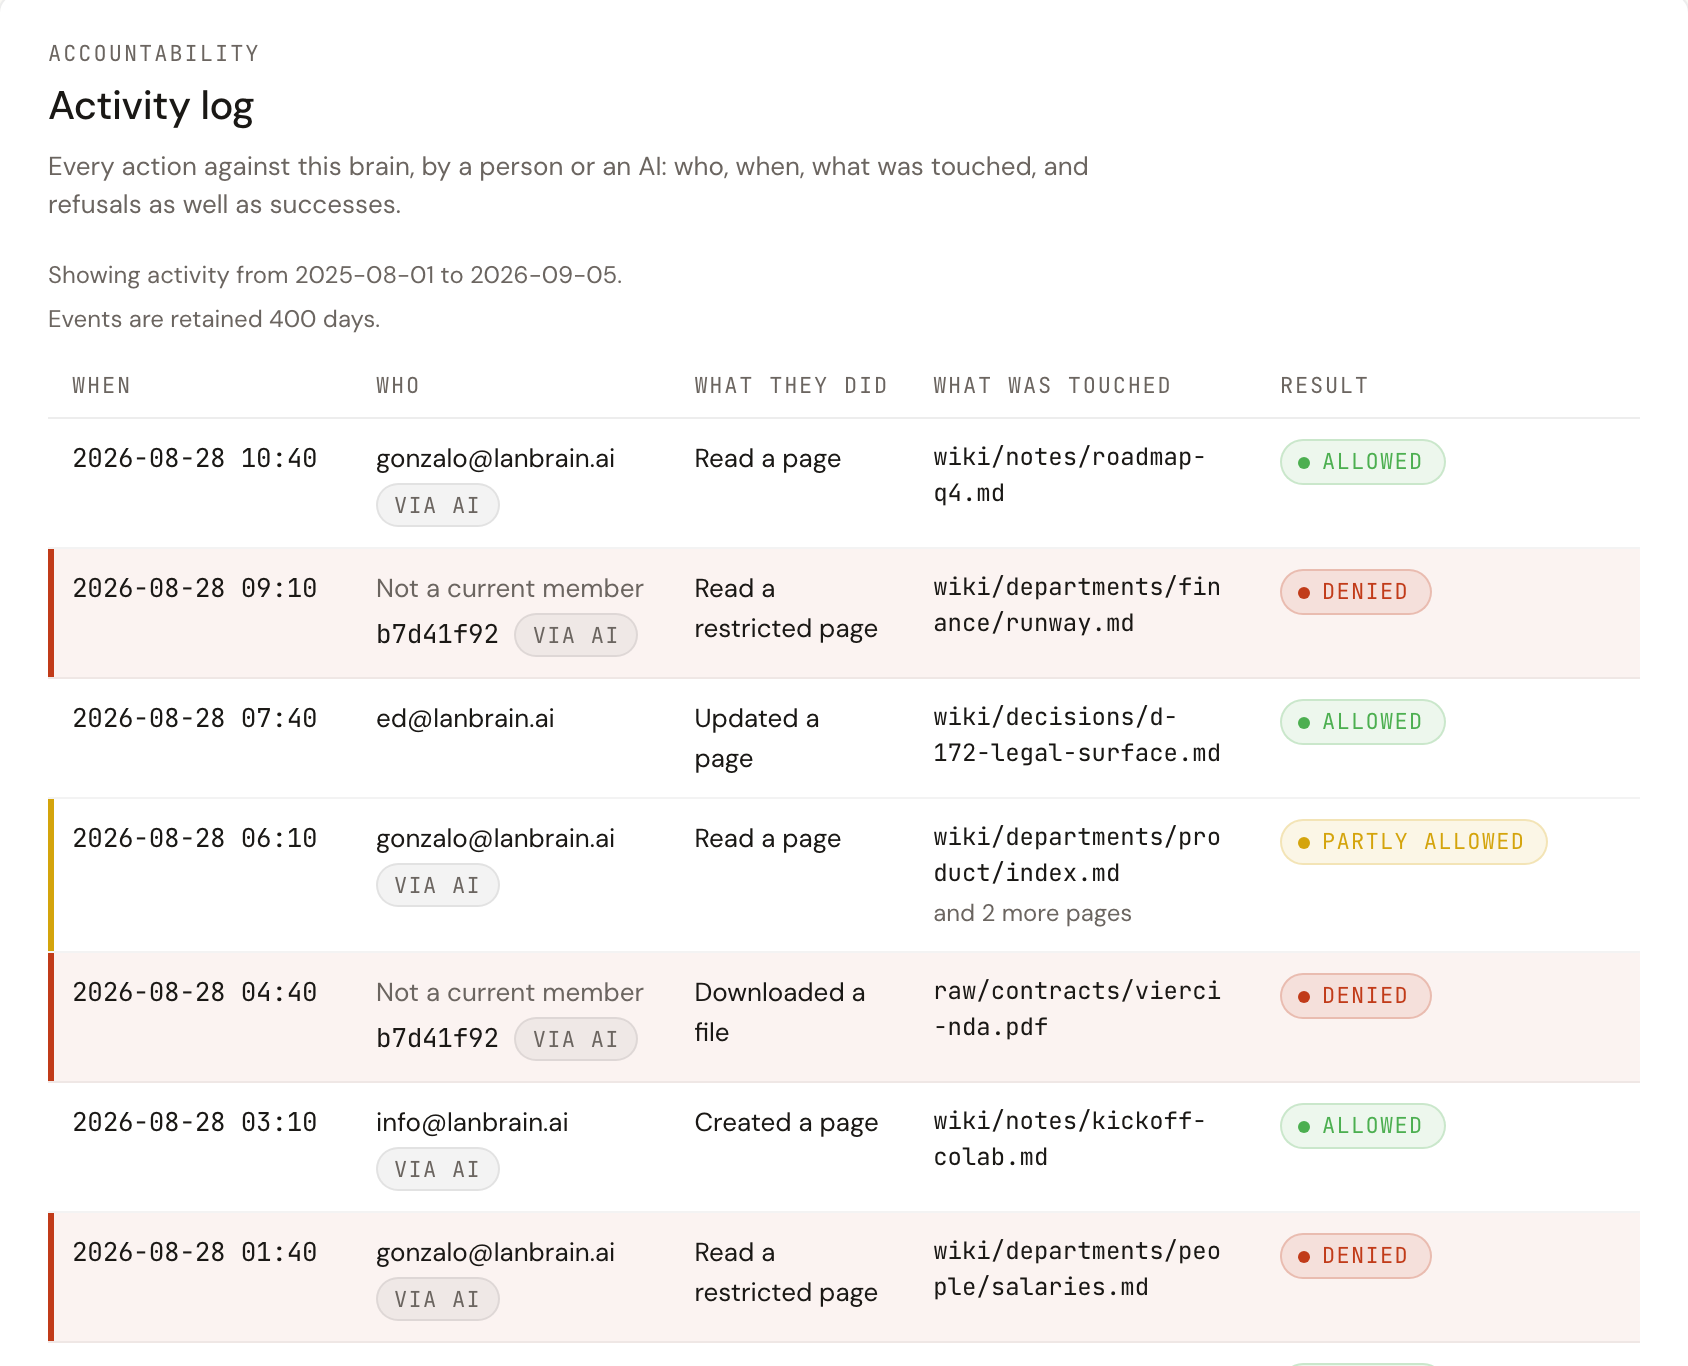The image size is (1688, 1366).
Task: Open wiki/decisions/d-172-legal-surface.md path
Action: click(1077, 735)
